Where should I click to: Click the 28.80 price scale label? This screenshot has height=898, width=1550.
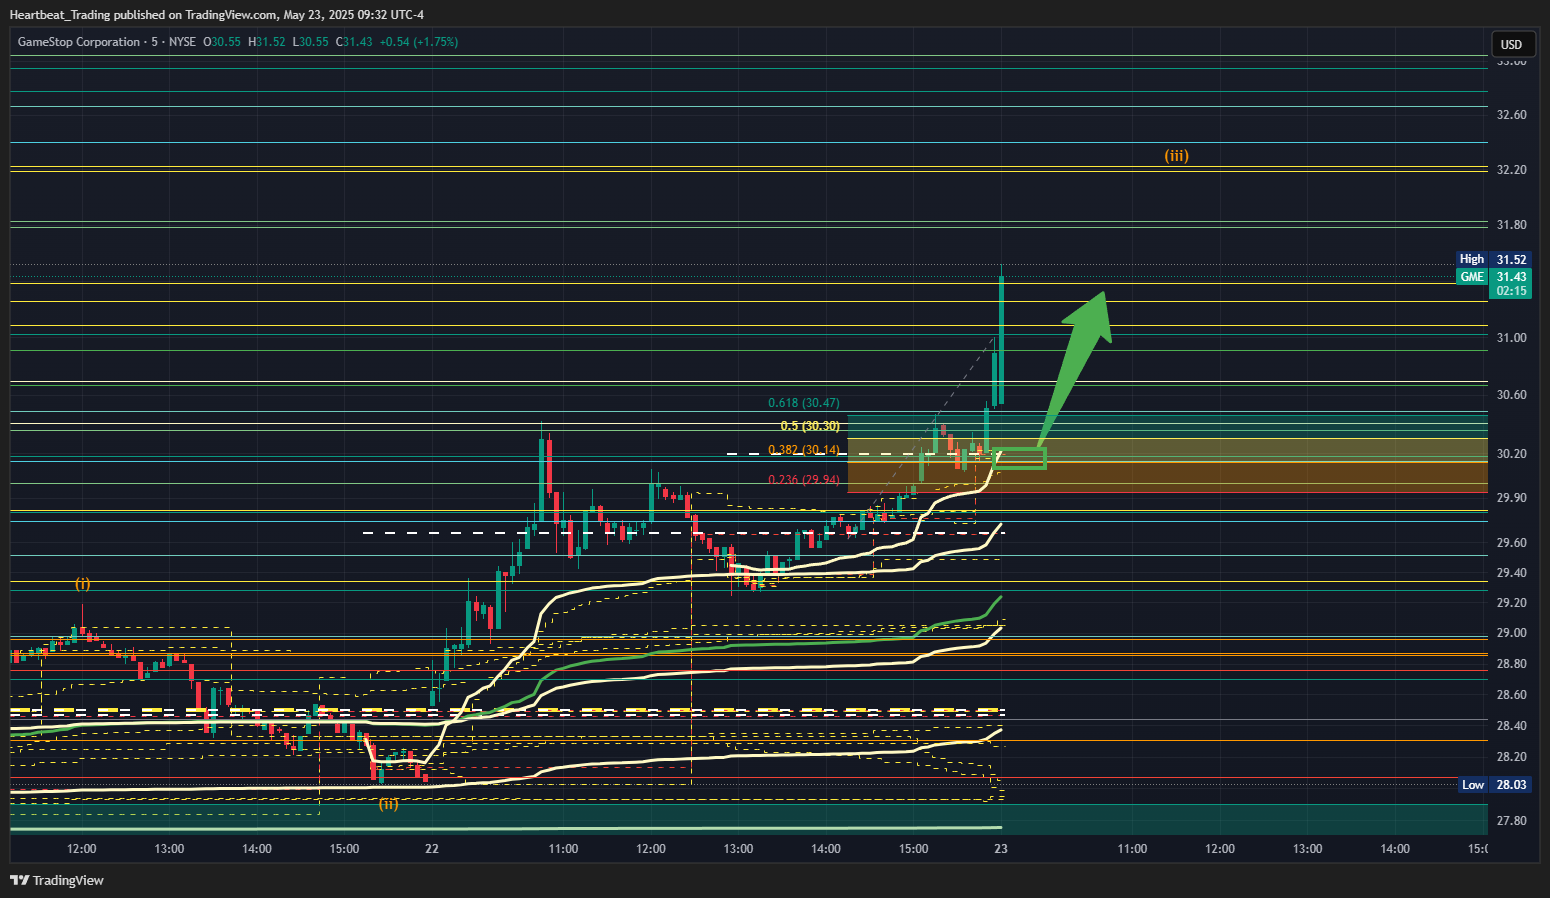[x=1511, y=664]
